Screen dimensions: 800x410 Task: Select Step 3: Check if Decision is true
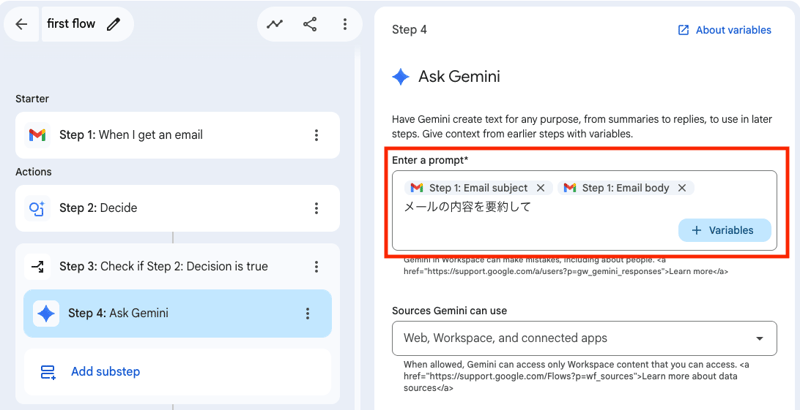[x=165, y=267]
